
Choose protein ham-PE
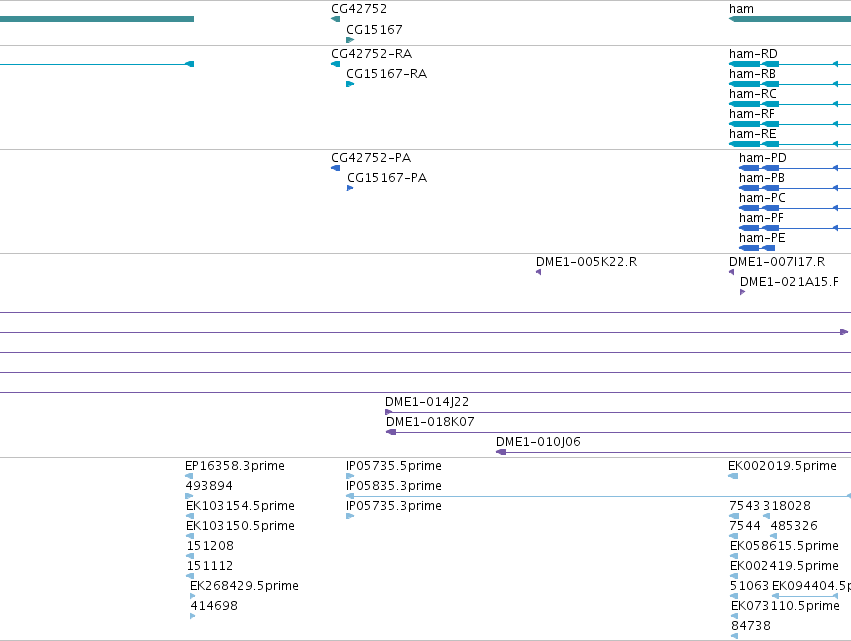[x=762, y=238]
